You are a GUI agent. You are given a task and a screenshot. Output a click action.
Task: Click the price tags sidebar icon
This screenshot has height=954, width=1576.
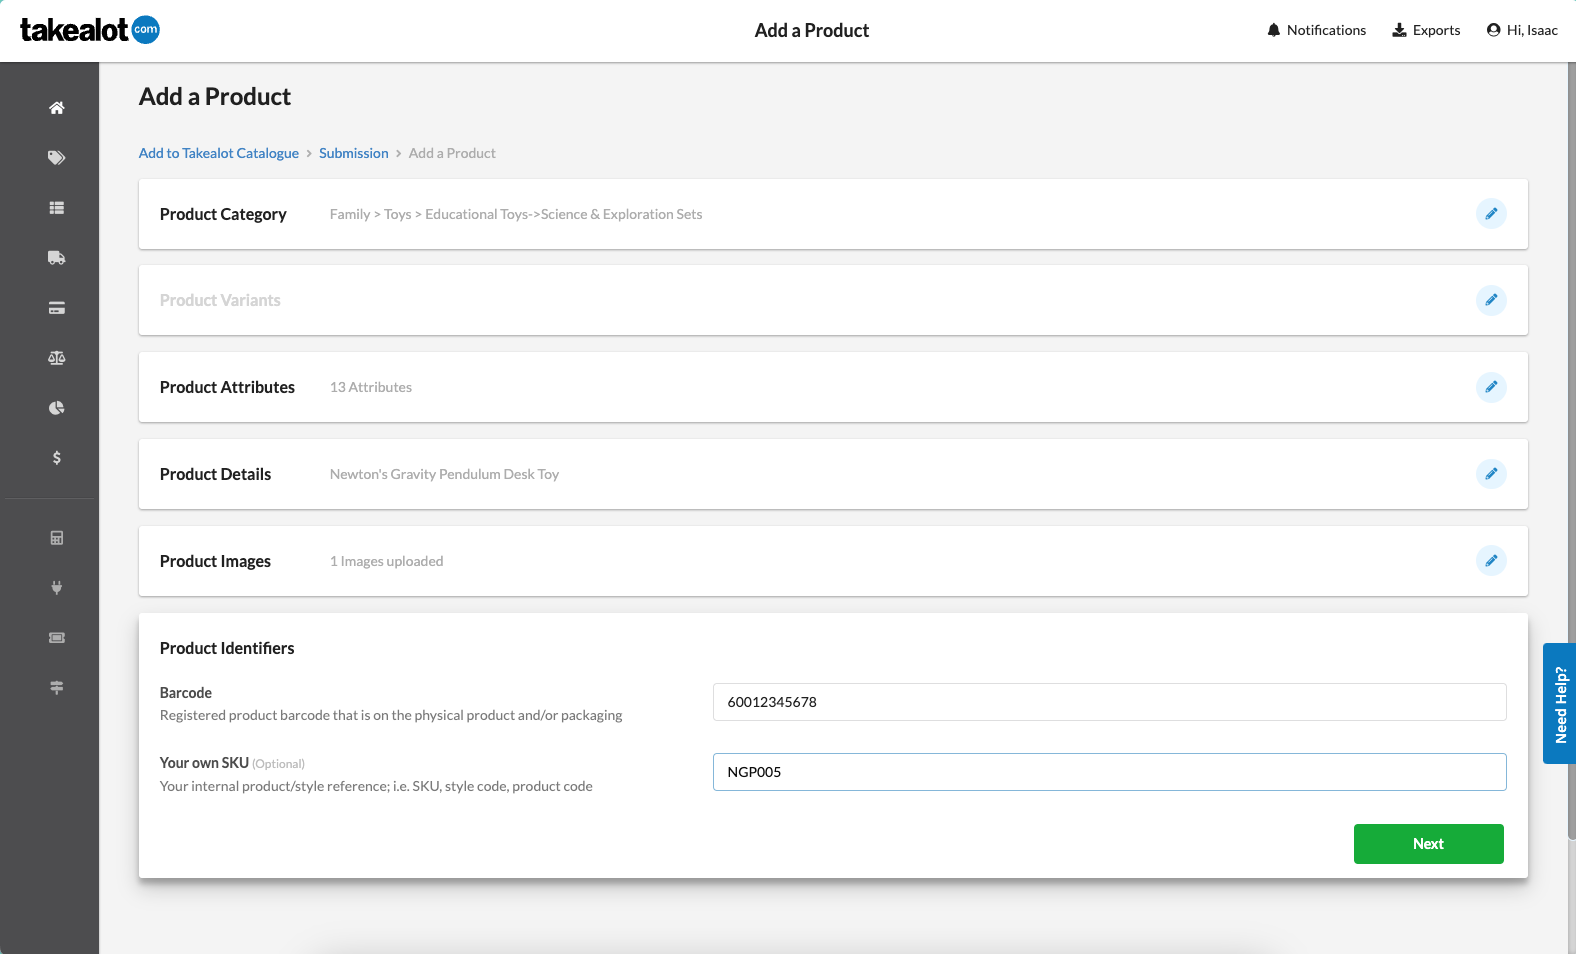point(57,158)
